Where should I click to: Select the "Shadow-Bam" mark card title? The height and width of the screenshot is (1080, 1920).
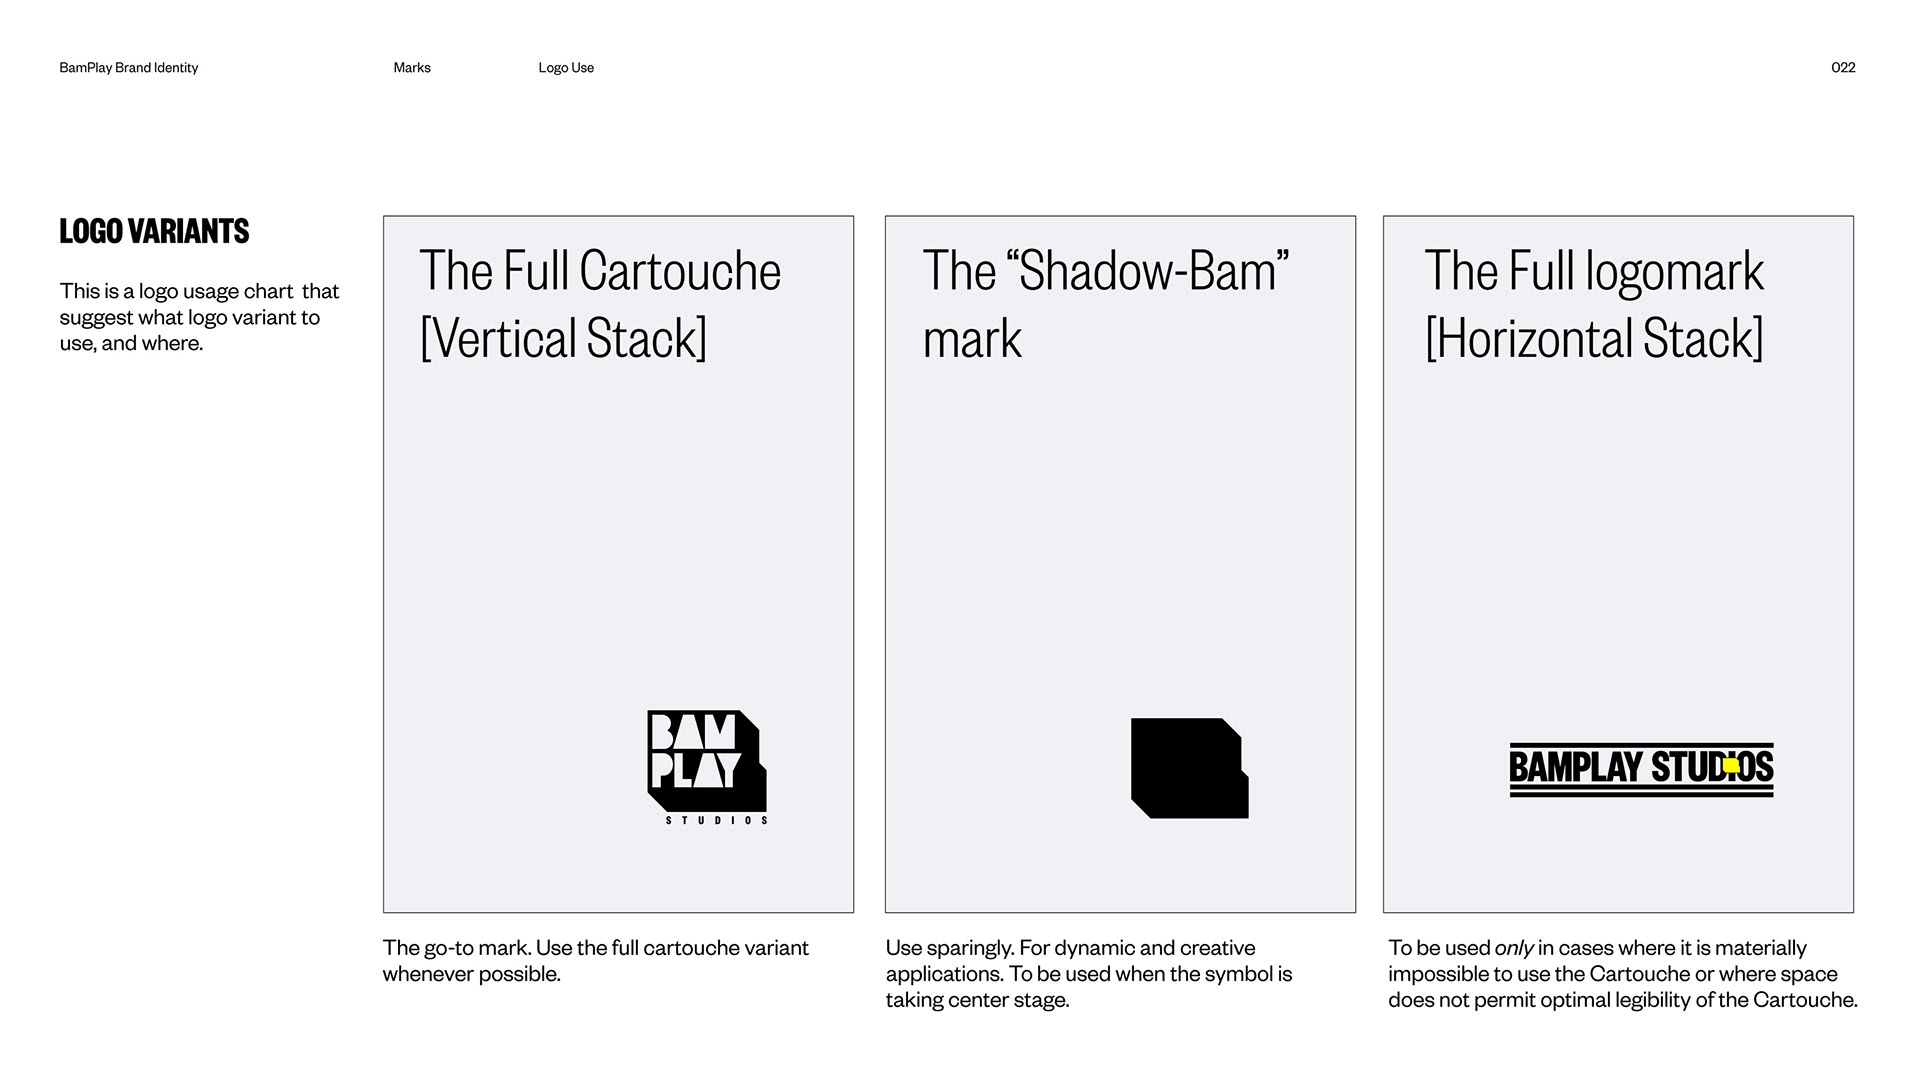(x=1105, y=304)
